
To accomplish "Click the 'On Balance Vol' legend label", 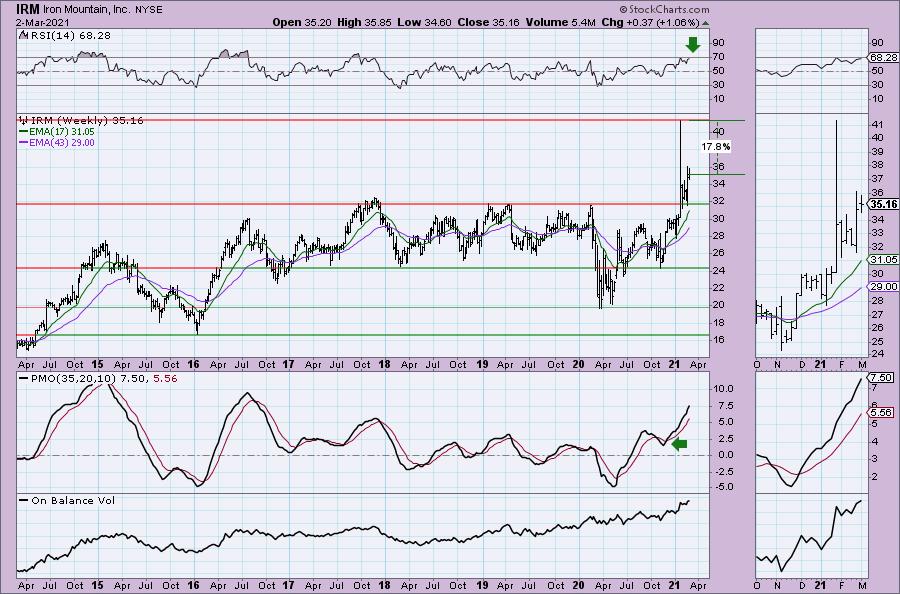I will (x=67, y=500).
